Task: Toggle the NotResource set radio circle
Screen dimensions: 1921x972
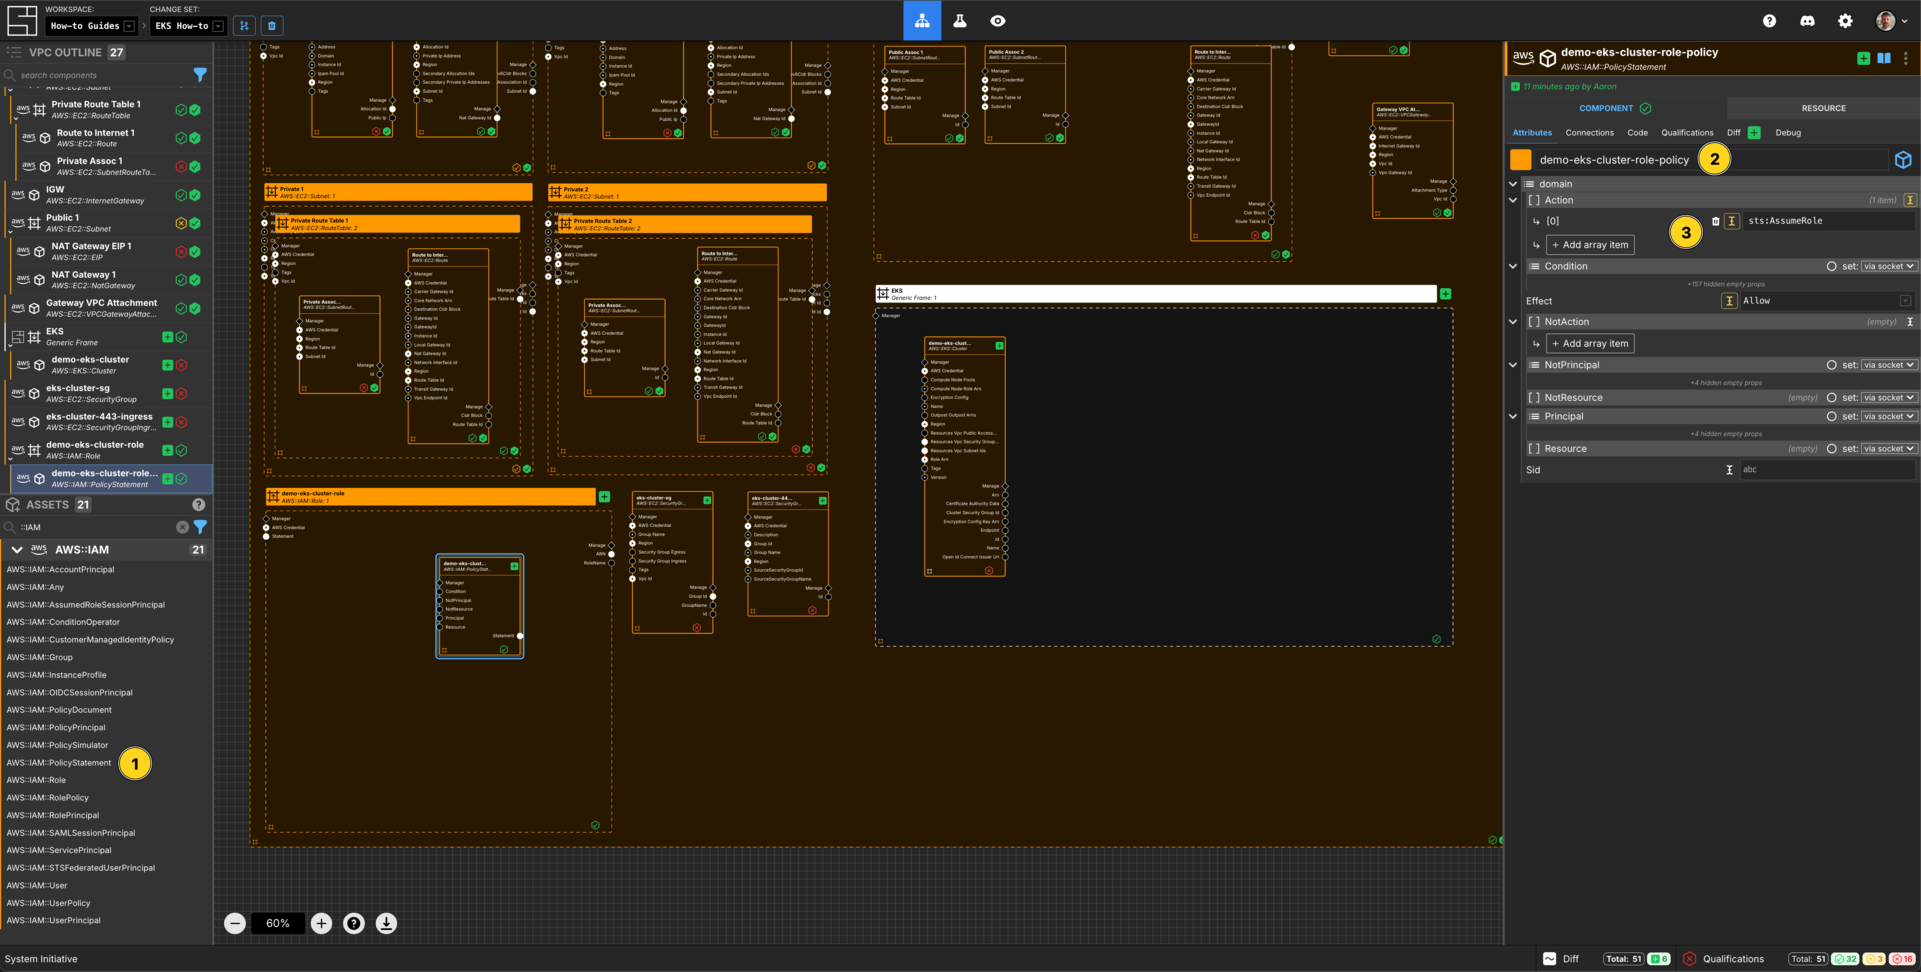Action: (1831, 398)
